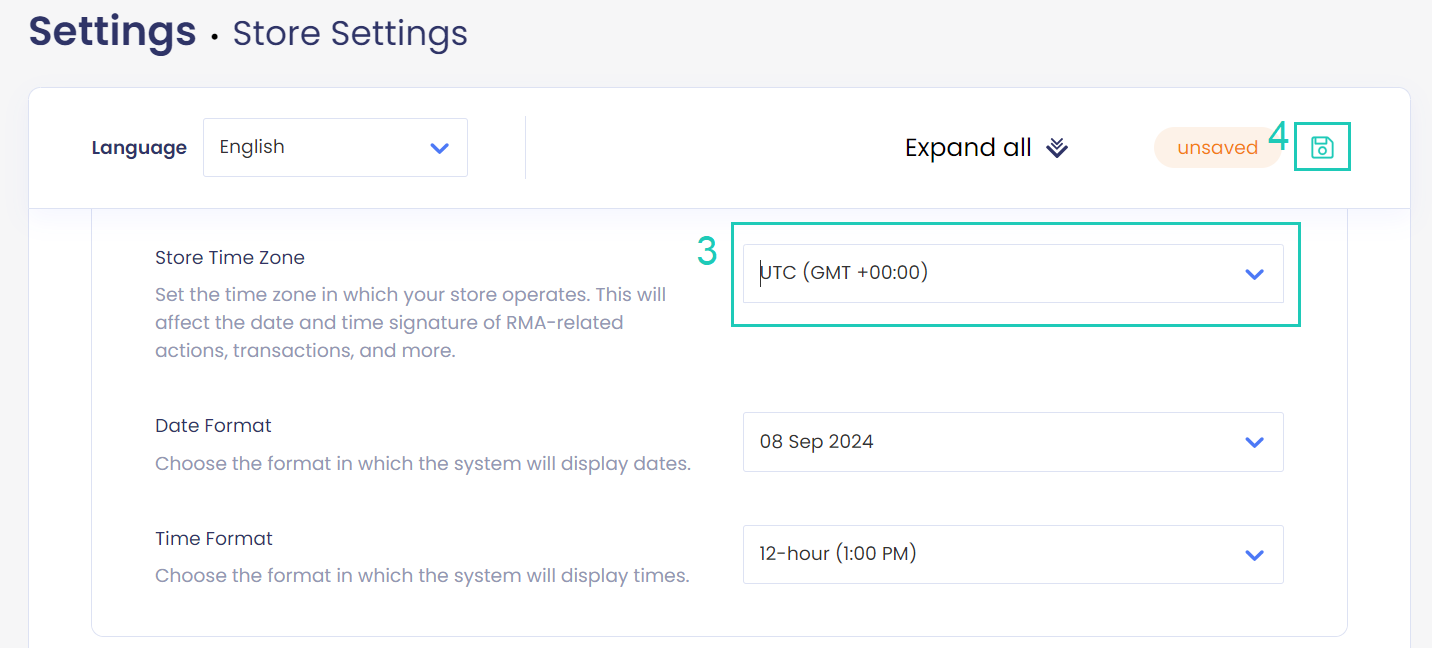1432x648 pixels.
Task: Click the Store Time Zone chevron arrow
Action: [x=1254, y=274]
